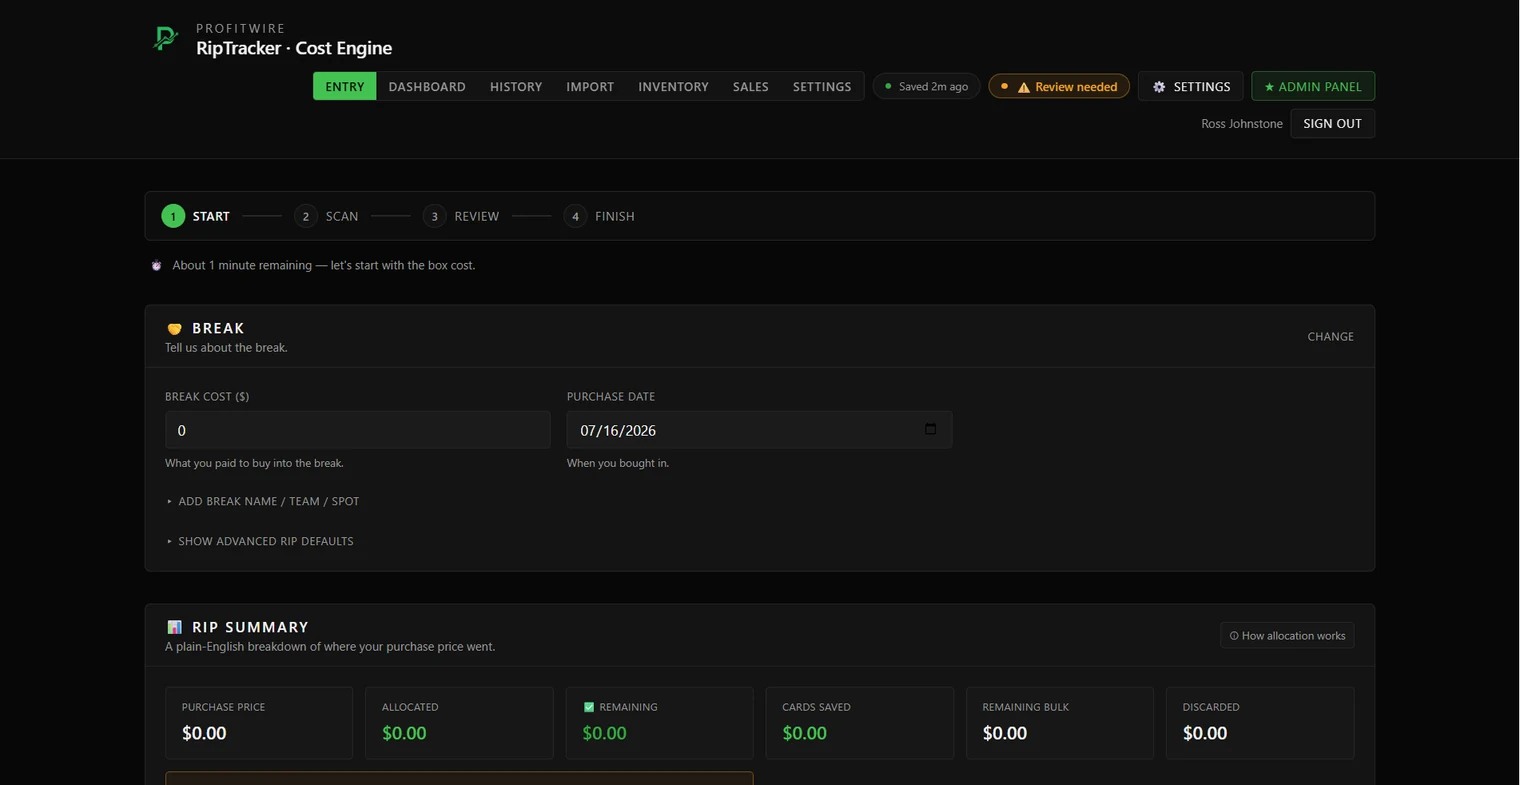Click the Discarded $0.00 card
This screenshot has height=785, width=1520.
coord(1260,722)
